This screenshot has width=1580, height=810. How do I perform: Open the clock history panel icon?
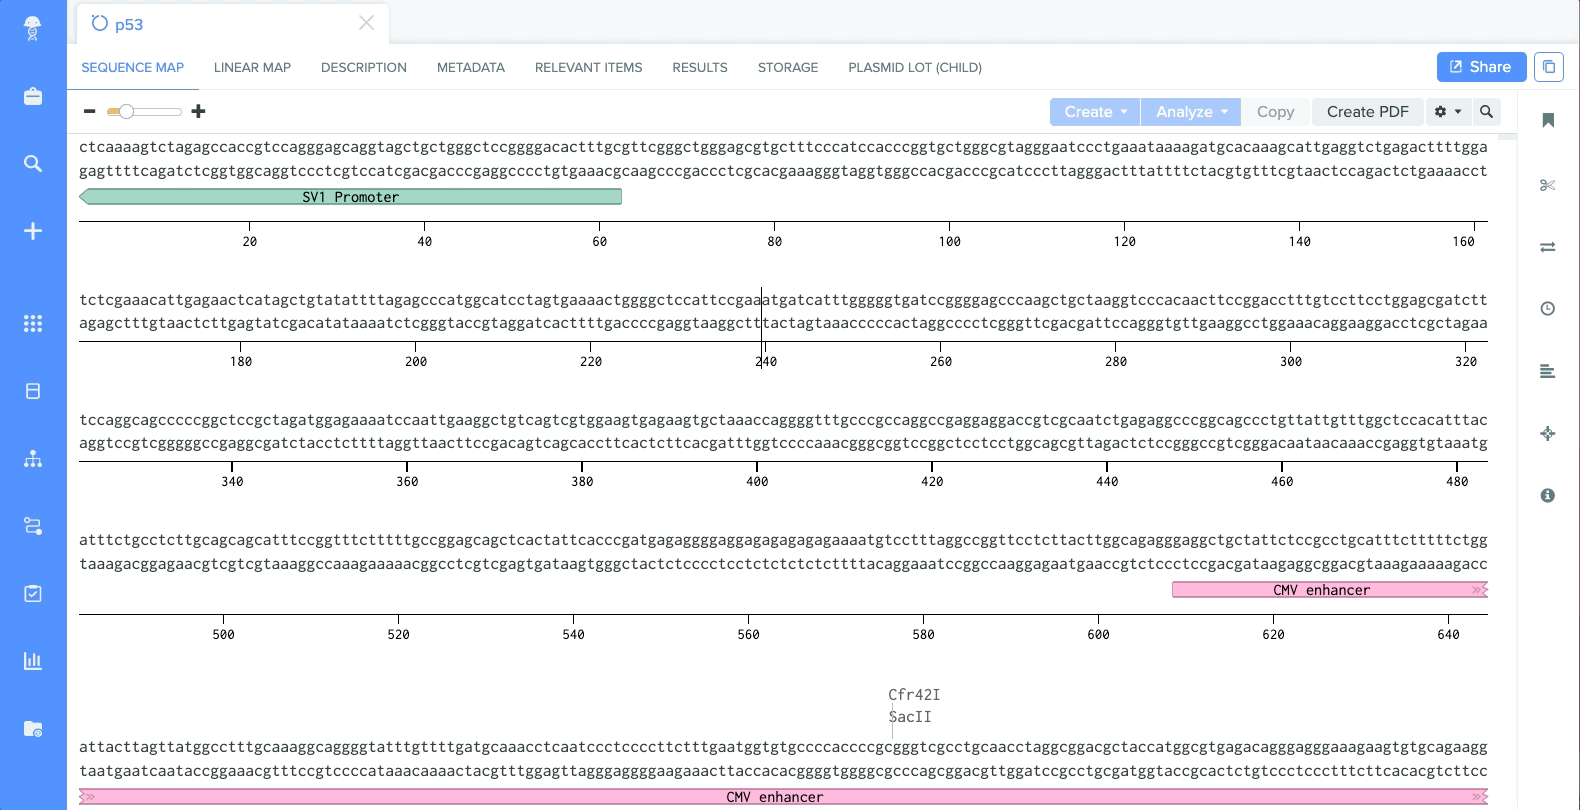click(x=1548, y=309)
